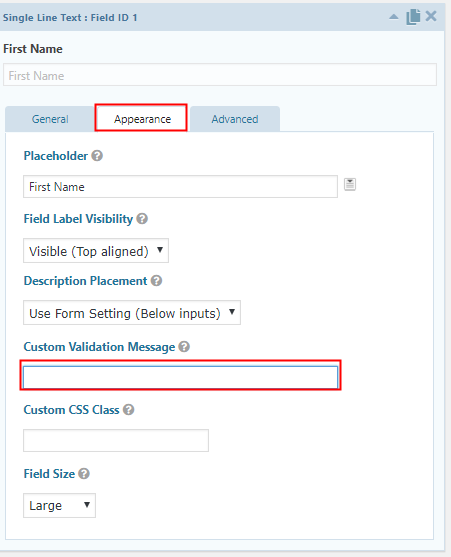Image resolution: width=451 pixels, height=557 pixels.
Task: Click the First Name preview field at top
Action: [220, 75]
